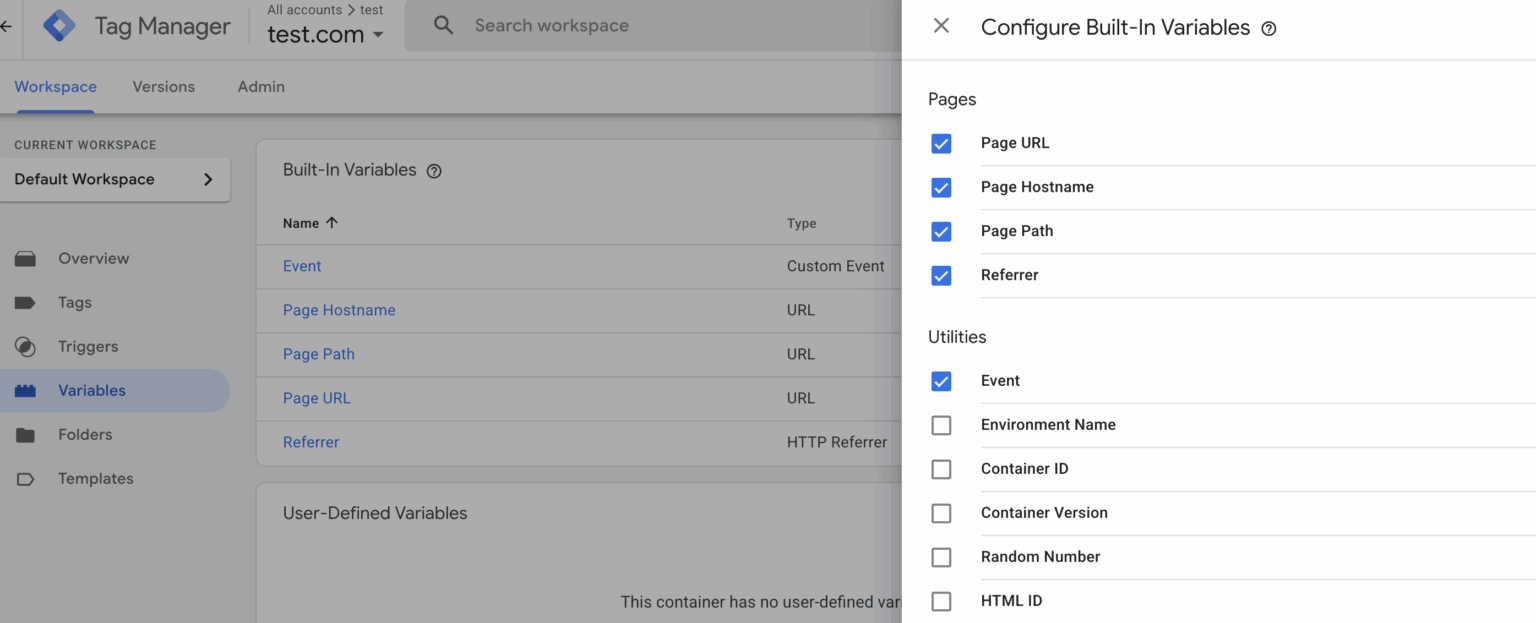Switch to the Versions tab
This screenshot has height=623, width=1536.
click(x=163, y=87)
